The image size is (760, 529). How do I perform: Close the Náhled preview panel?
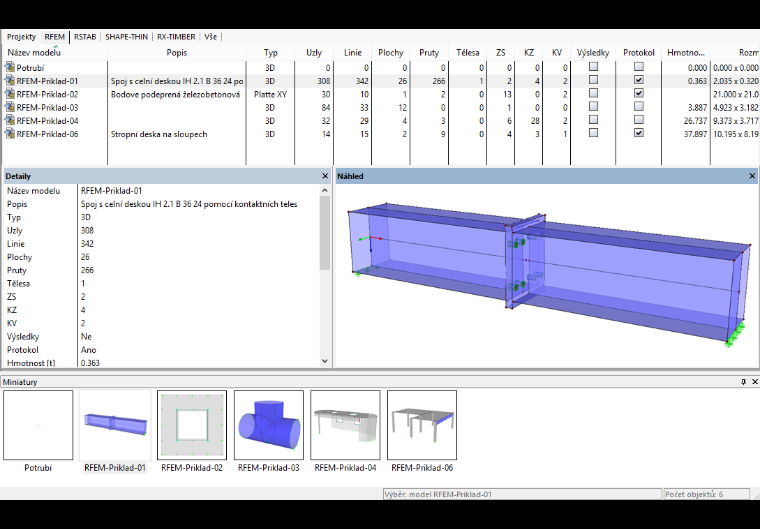(x=752, y=176)
